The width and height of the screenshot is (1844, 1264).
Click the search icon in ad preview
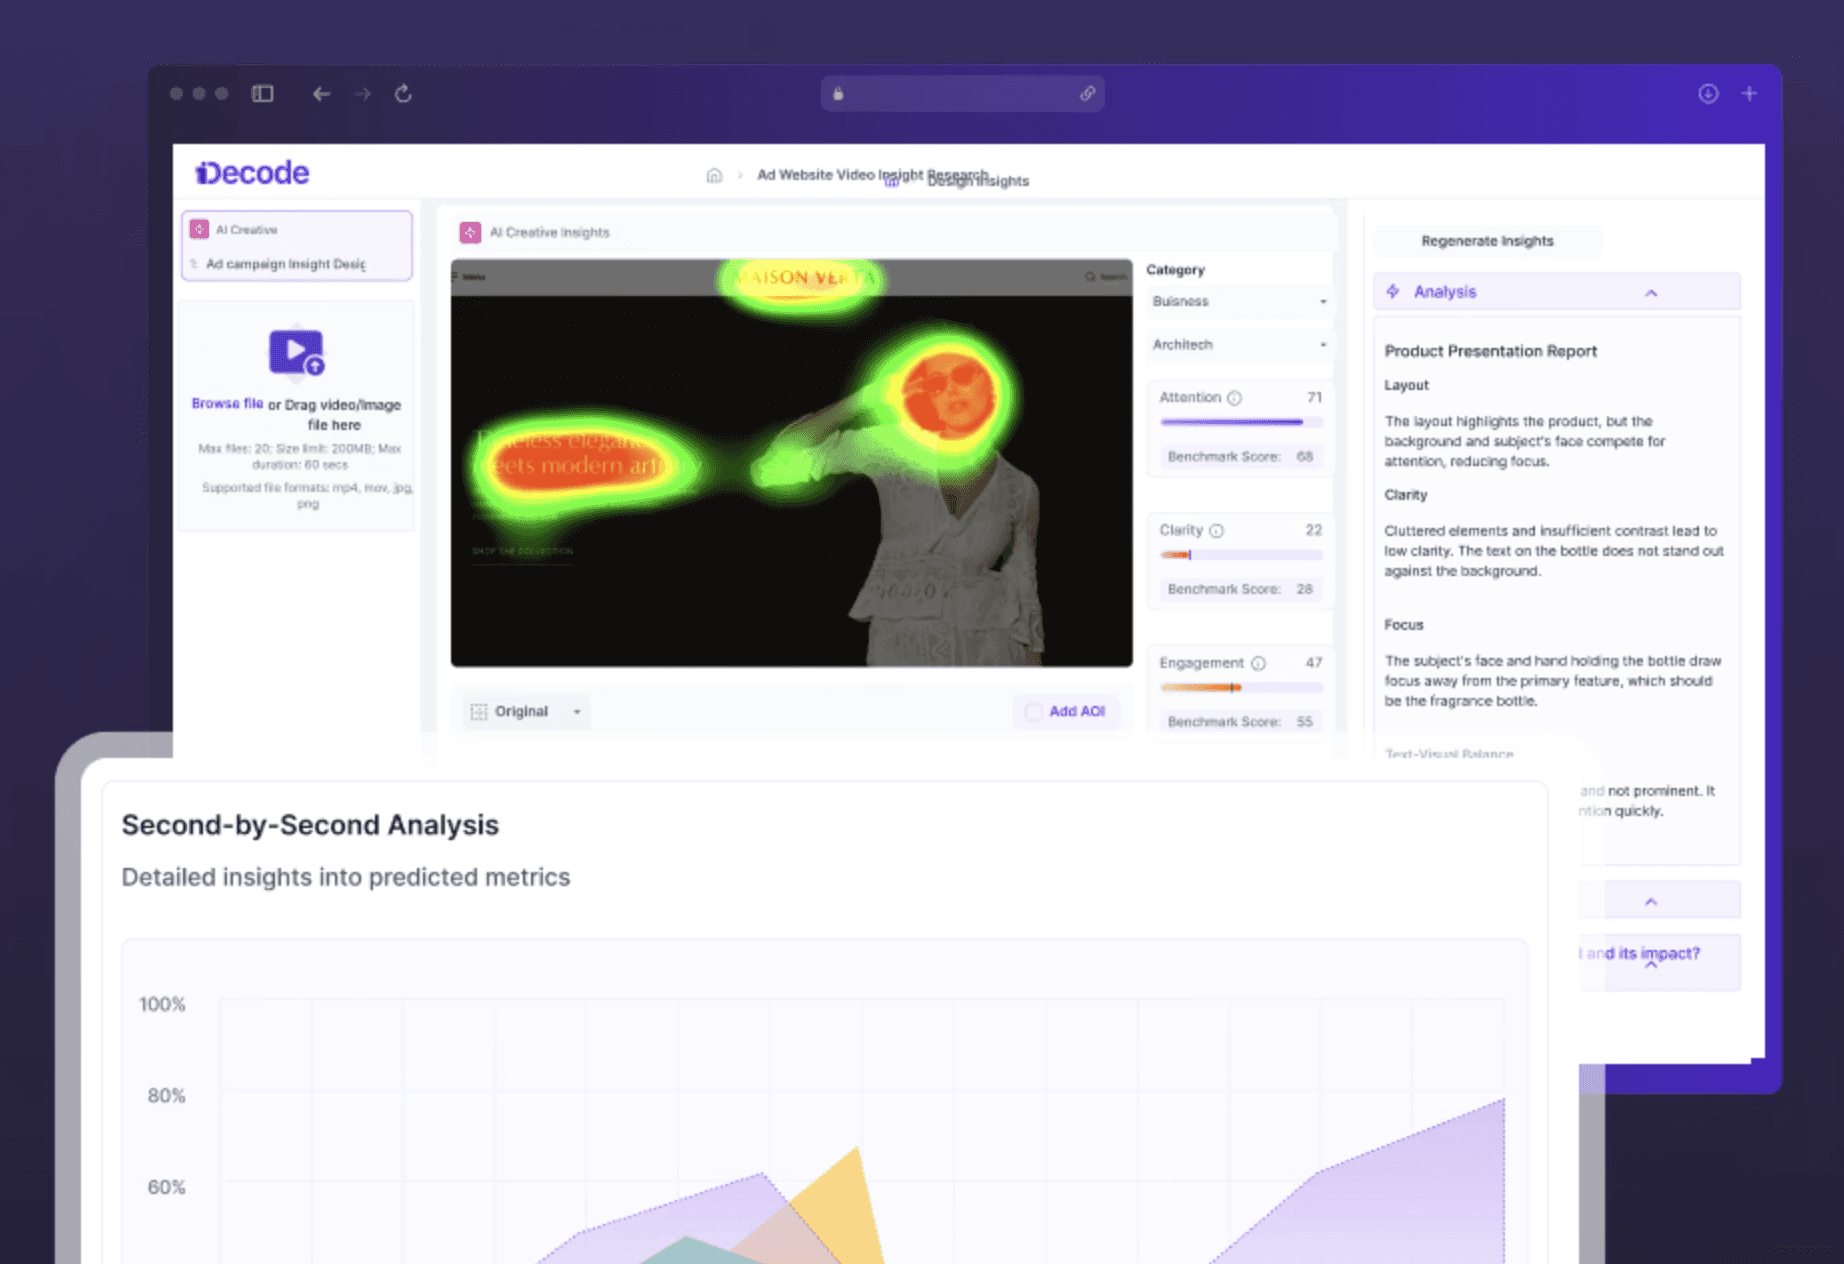[x=1090, y=277]
